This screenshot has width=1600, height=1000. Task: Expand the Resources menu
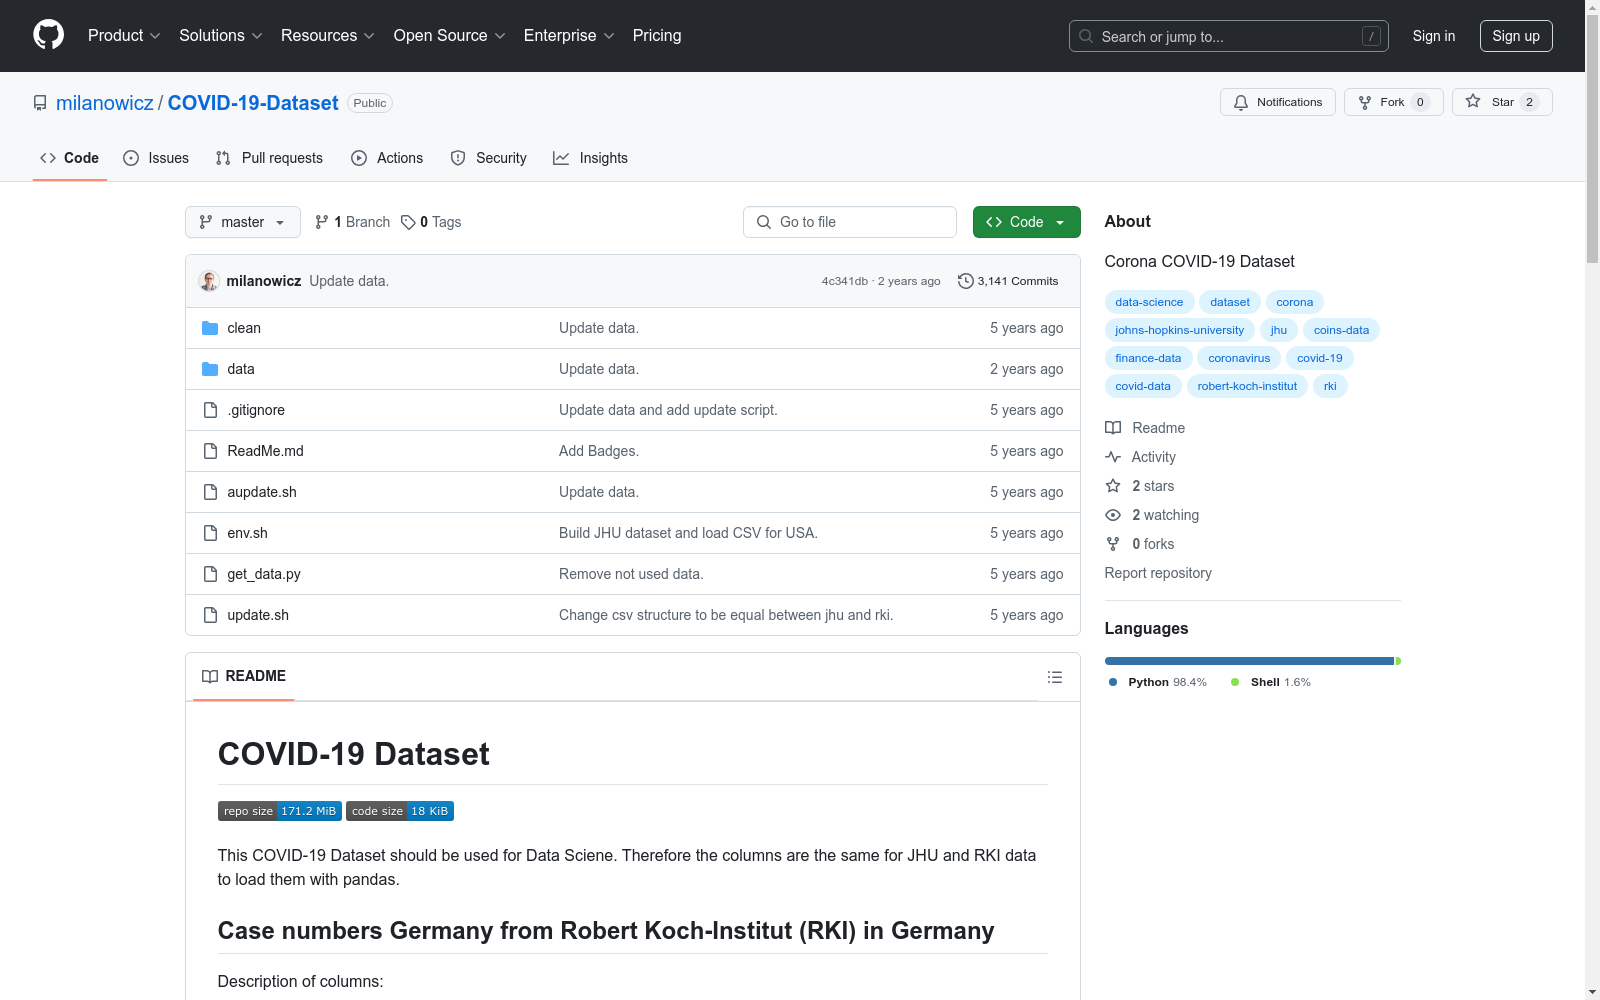[328, 35]
